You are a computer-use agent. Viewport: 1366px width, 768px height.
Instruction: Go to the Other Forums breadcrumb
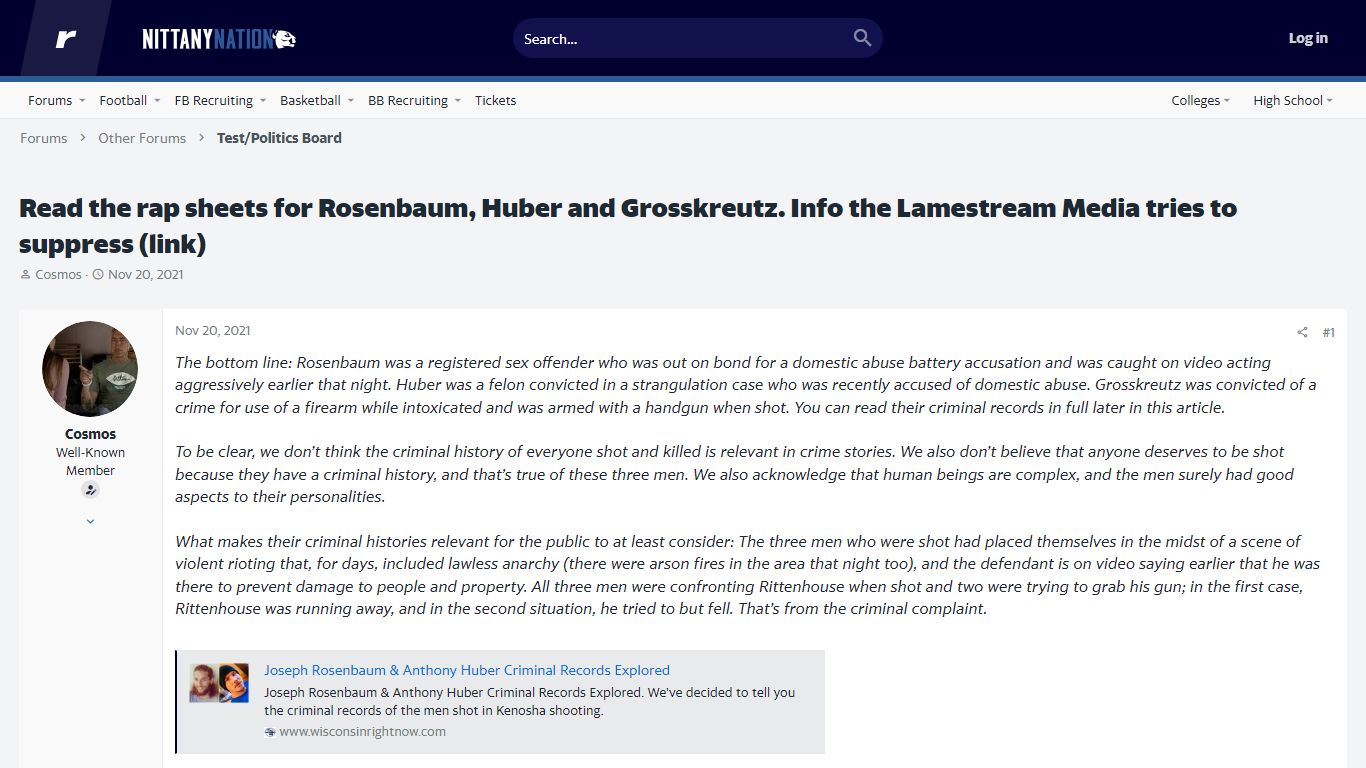[x=142, y=138]
